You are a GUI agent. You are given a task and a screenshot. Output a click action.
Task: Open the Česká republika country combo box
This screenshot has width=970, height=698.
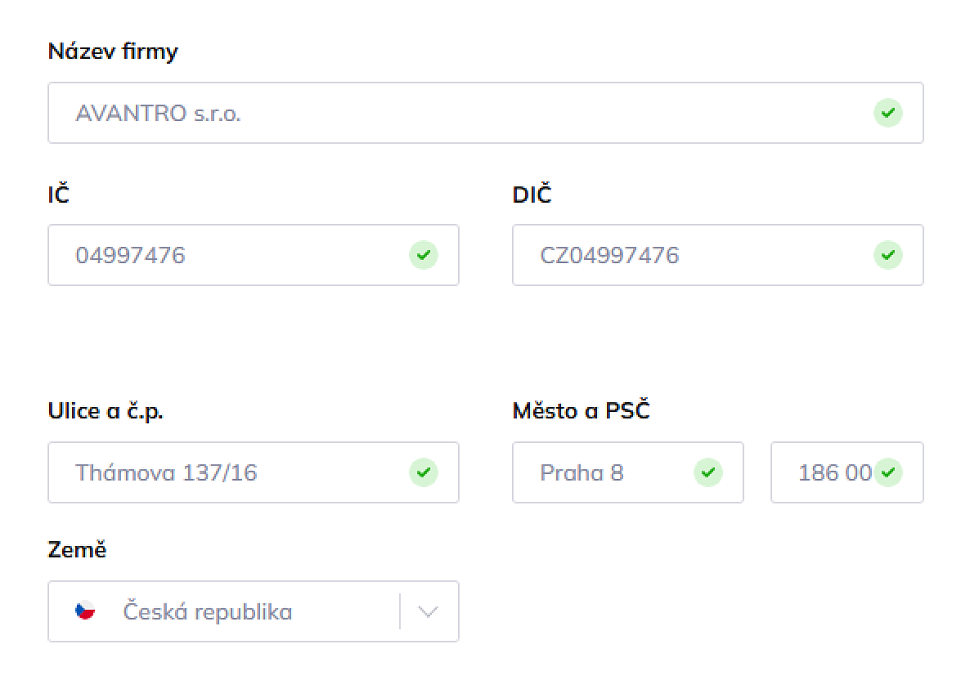pyautogui.click(x=254, y=611)
